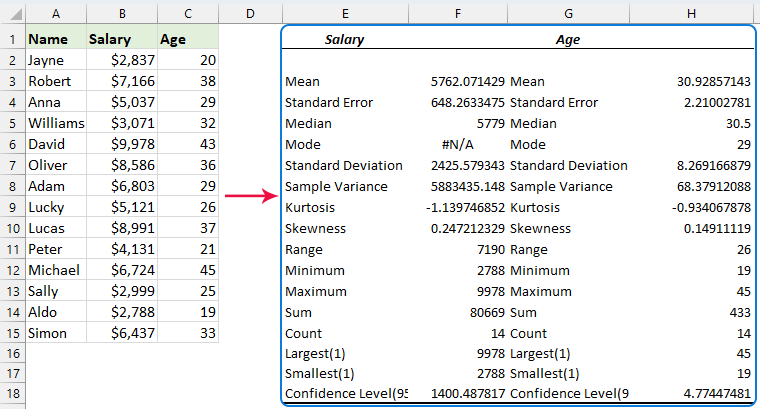Select the select-all corner of the sheet
The width and height of the screenshot is (760, 409).
click(10, 13)
